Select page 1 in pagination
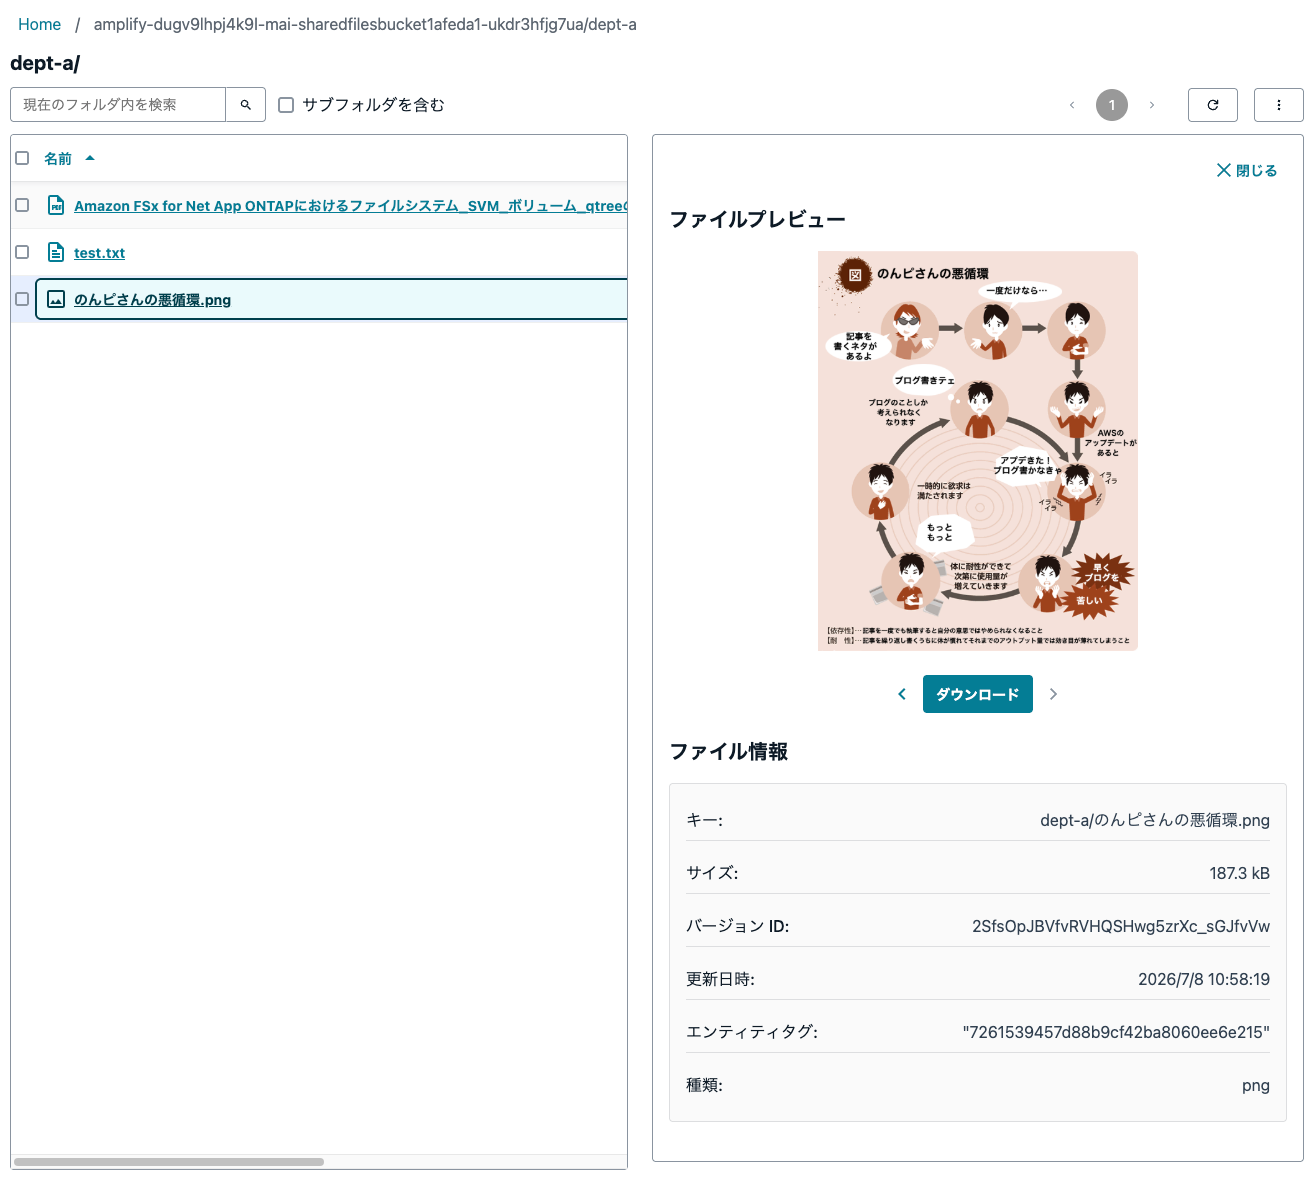This screenshot has width=1311, height=1178. (x=1112, y=105)
